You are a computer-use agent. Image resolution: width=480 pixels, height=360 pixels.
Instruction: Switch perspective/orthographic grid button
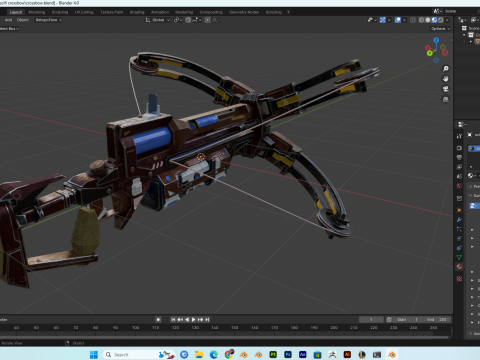(446, 99)
